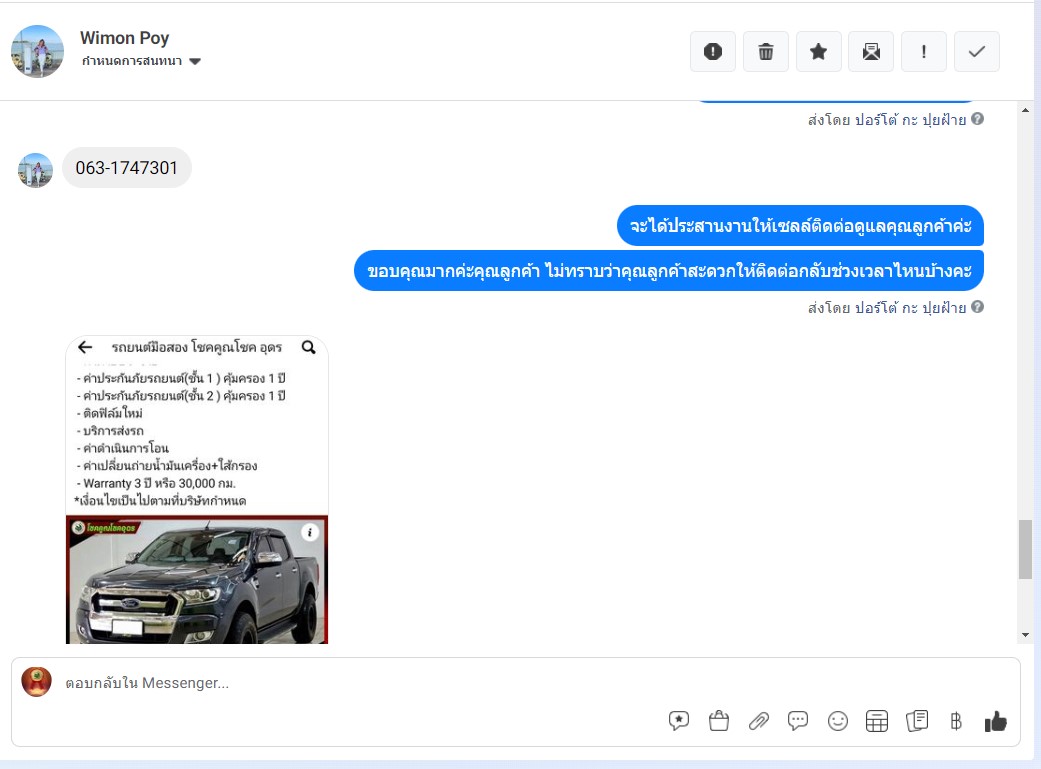Click sender avatar beside the phone number message

point(35,170)
